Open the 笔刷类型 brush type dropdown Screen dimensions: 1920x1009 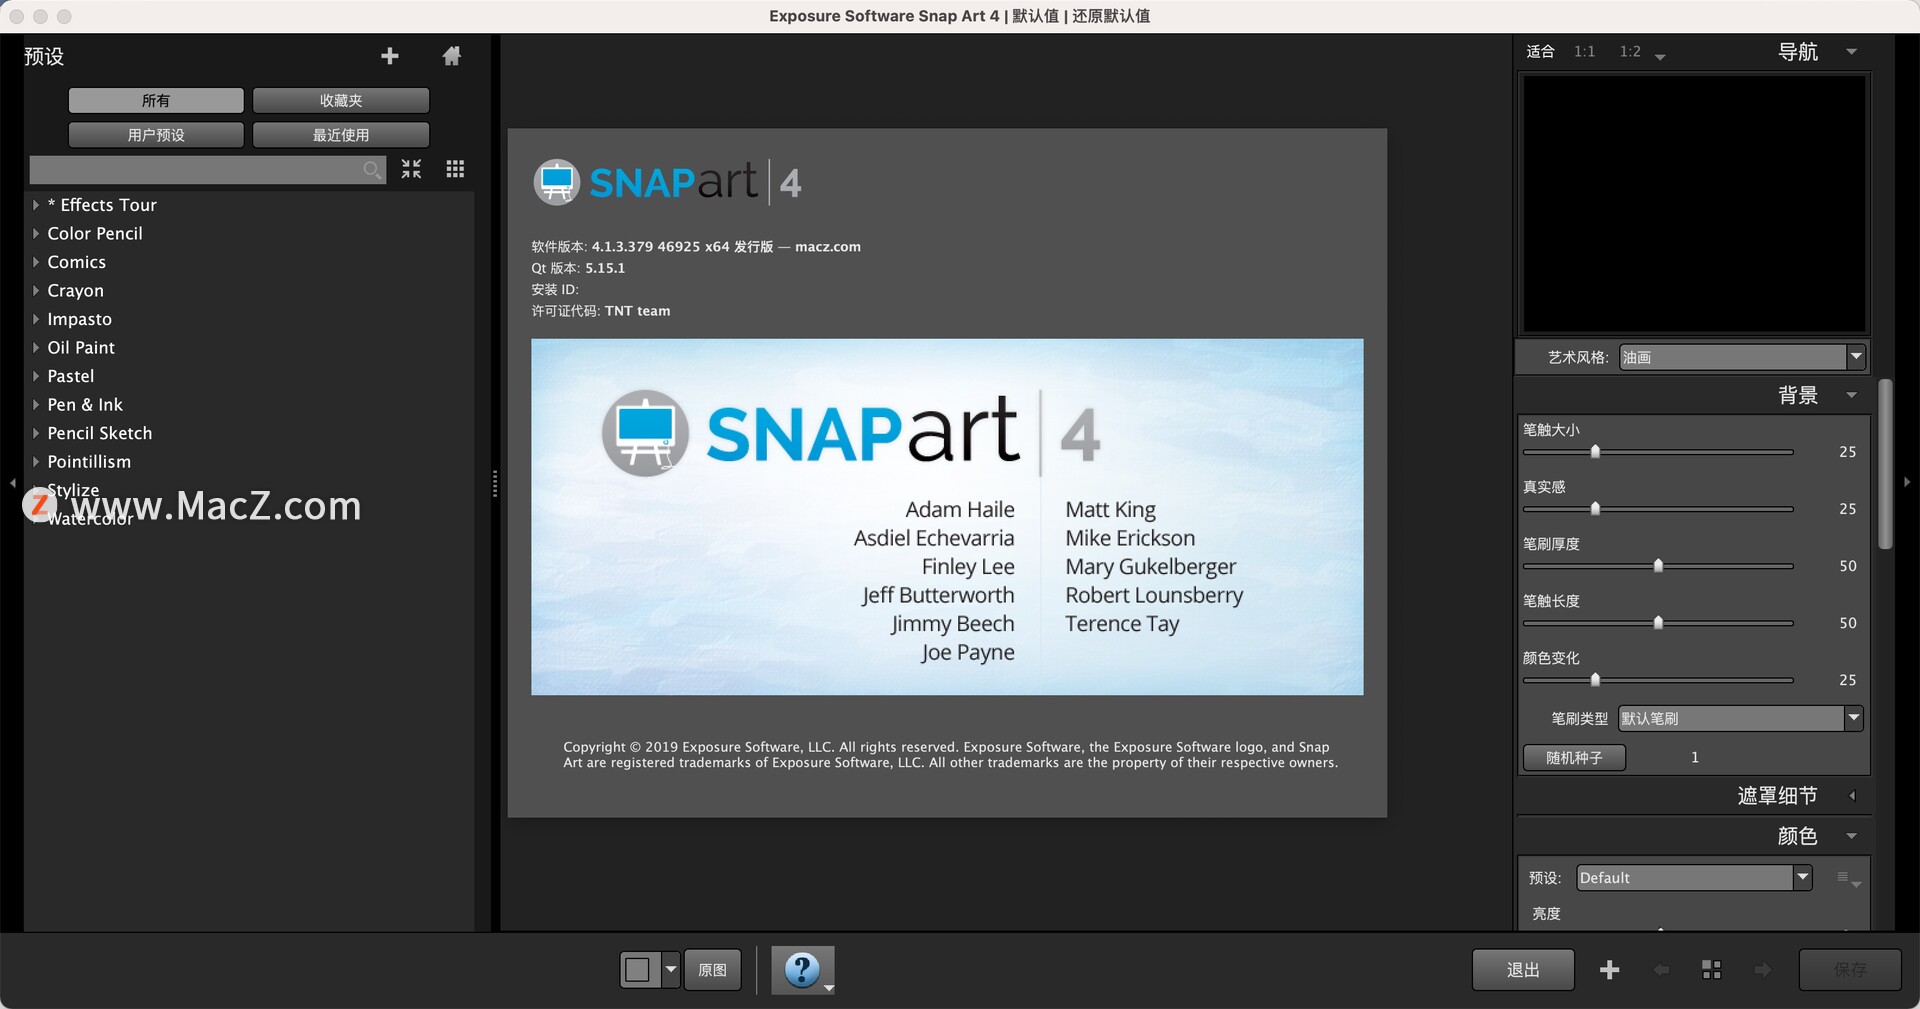(x=1740, y=718)
